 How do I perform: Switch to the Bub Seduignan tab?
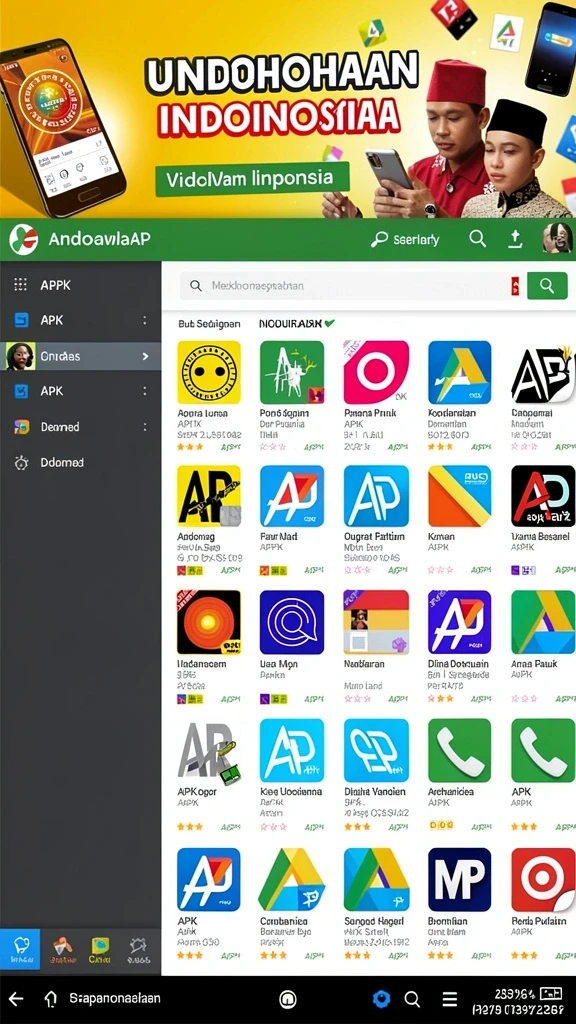pyautogui.click(x=209, y=323)
